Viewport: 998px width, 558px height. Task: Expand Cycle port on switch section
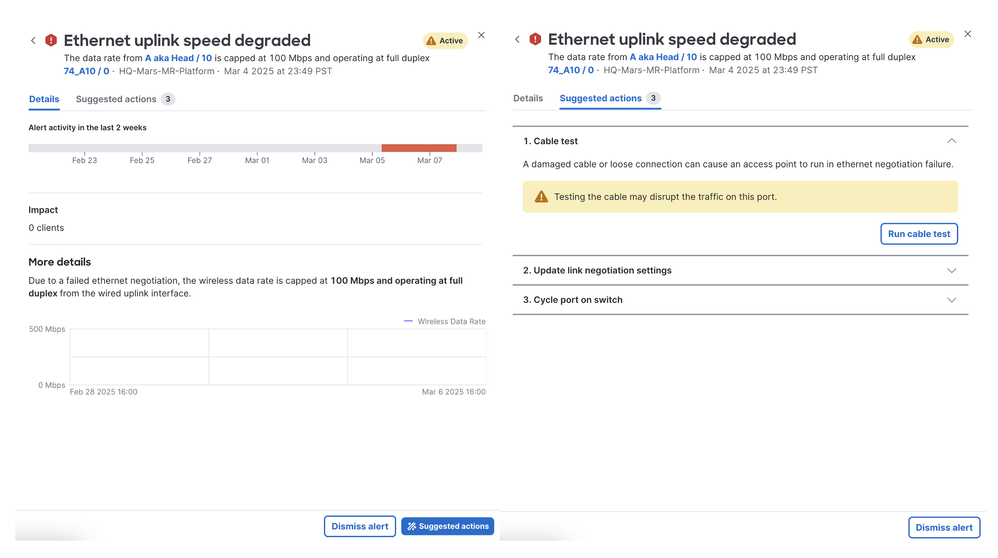click(951, 300)
